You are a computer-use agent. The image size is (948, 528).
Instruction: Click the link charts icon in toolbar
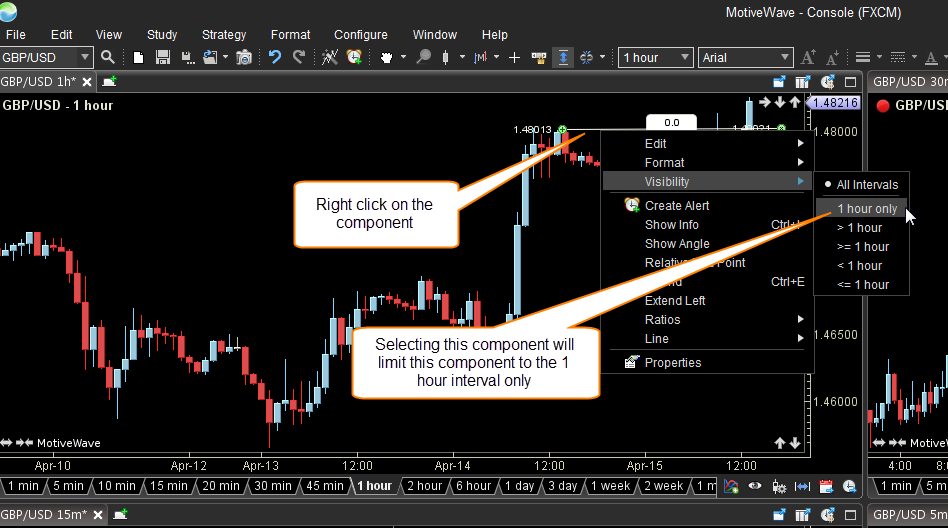pyautogui.click(x=586, y=57)
